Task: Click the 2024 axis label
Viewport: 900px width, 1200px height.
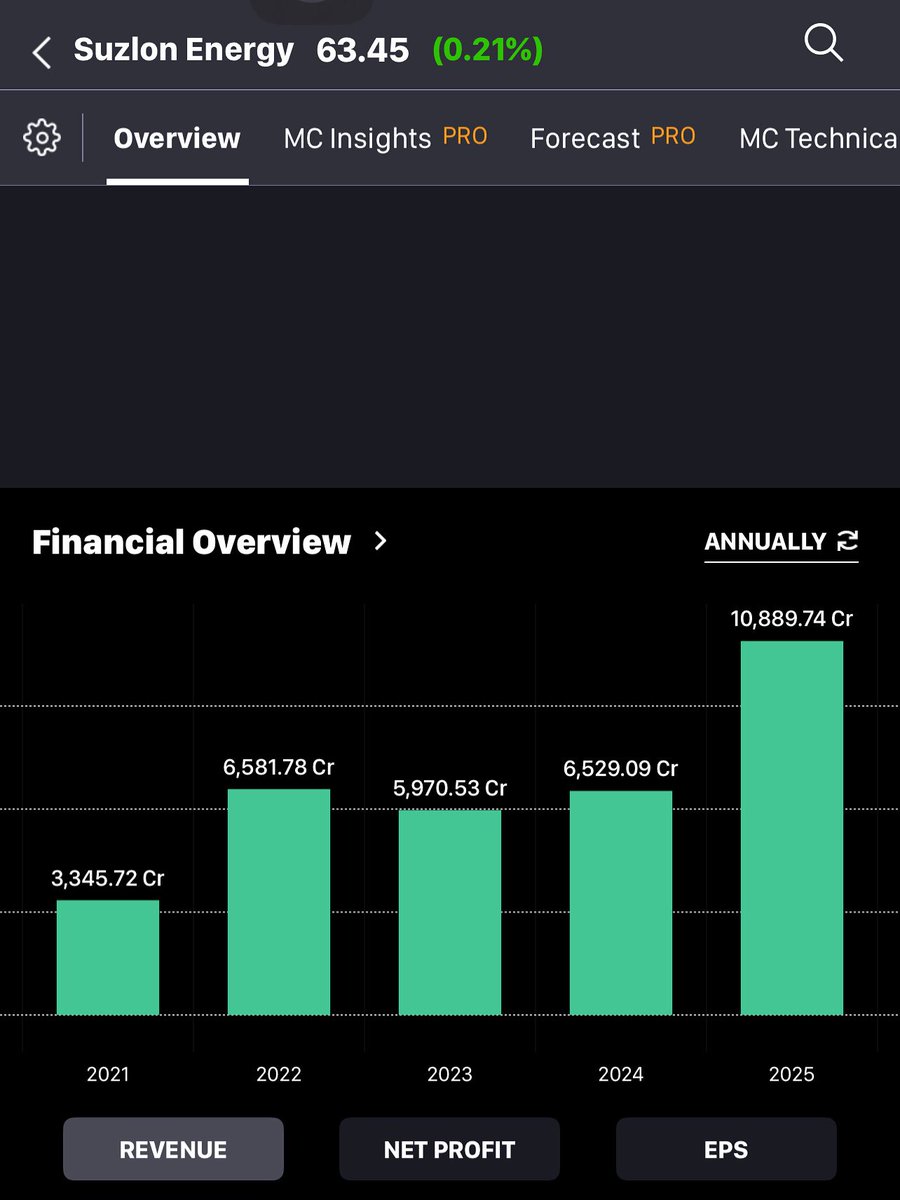Action: (x=621, y=1074)
